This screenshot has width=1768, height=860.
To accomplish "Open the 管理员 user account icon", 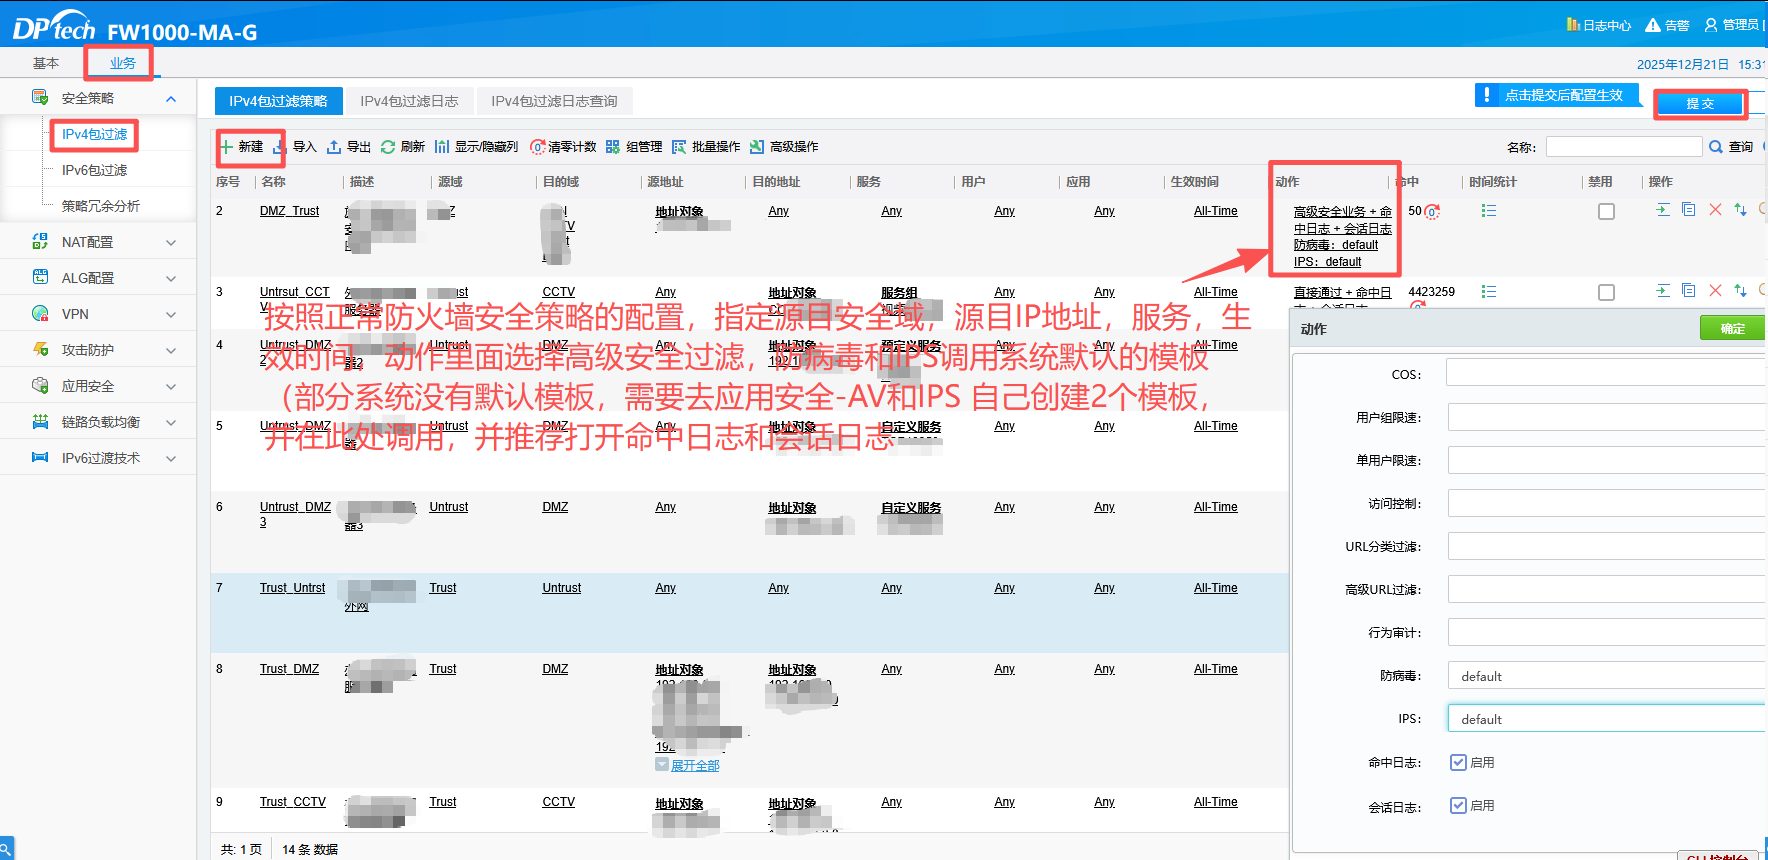I will [x=1711, y=25].
